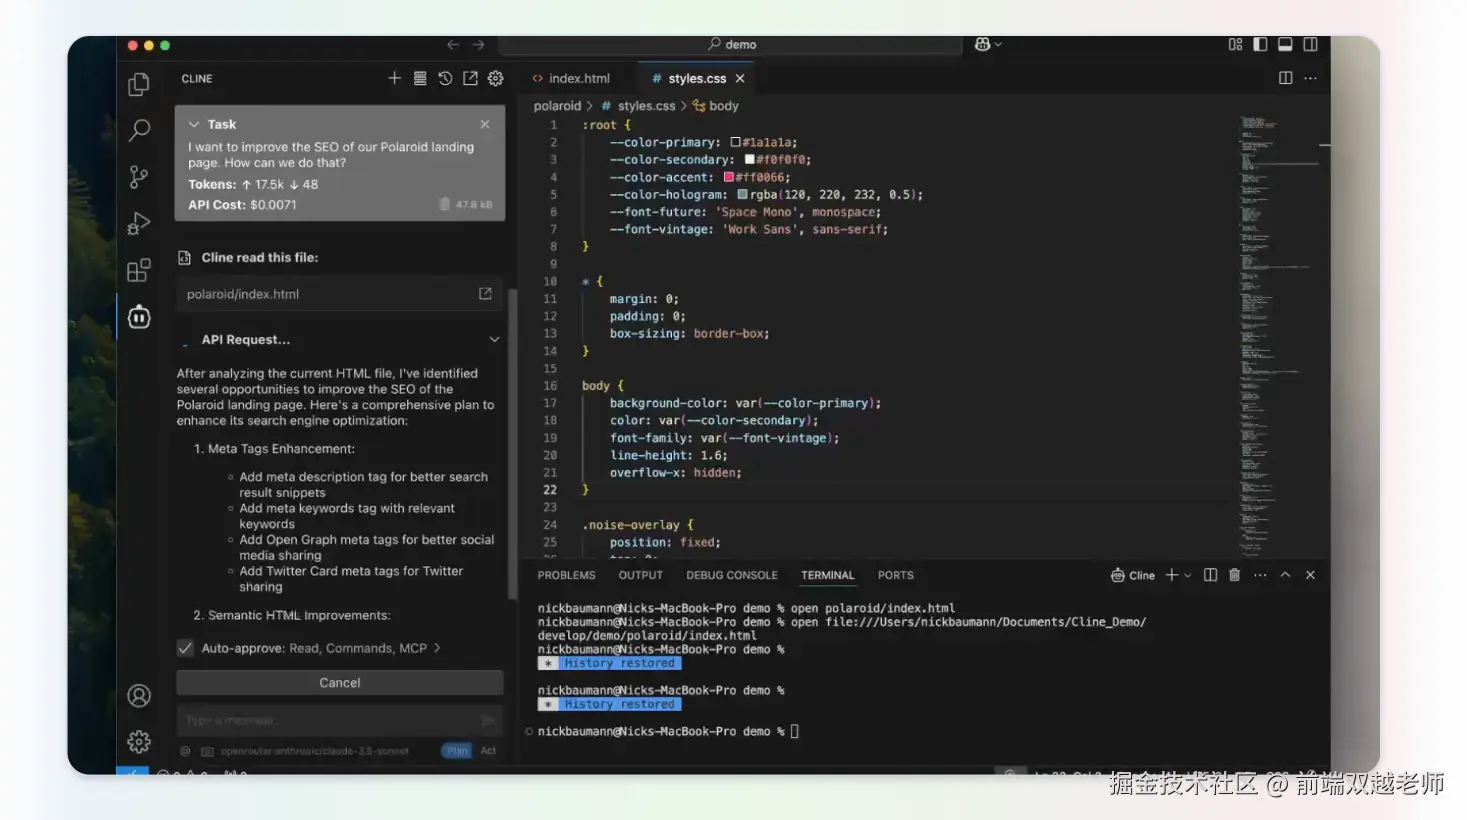Open the Search view in the activity bar
The width and height of the screenshot is (1467, 820).
[x=139, y=130]
